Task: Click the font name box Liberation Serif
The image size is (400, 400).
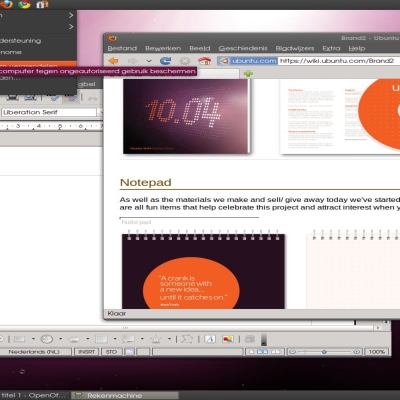Action: pos(49,112)
